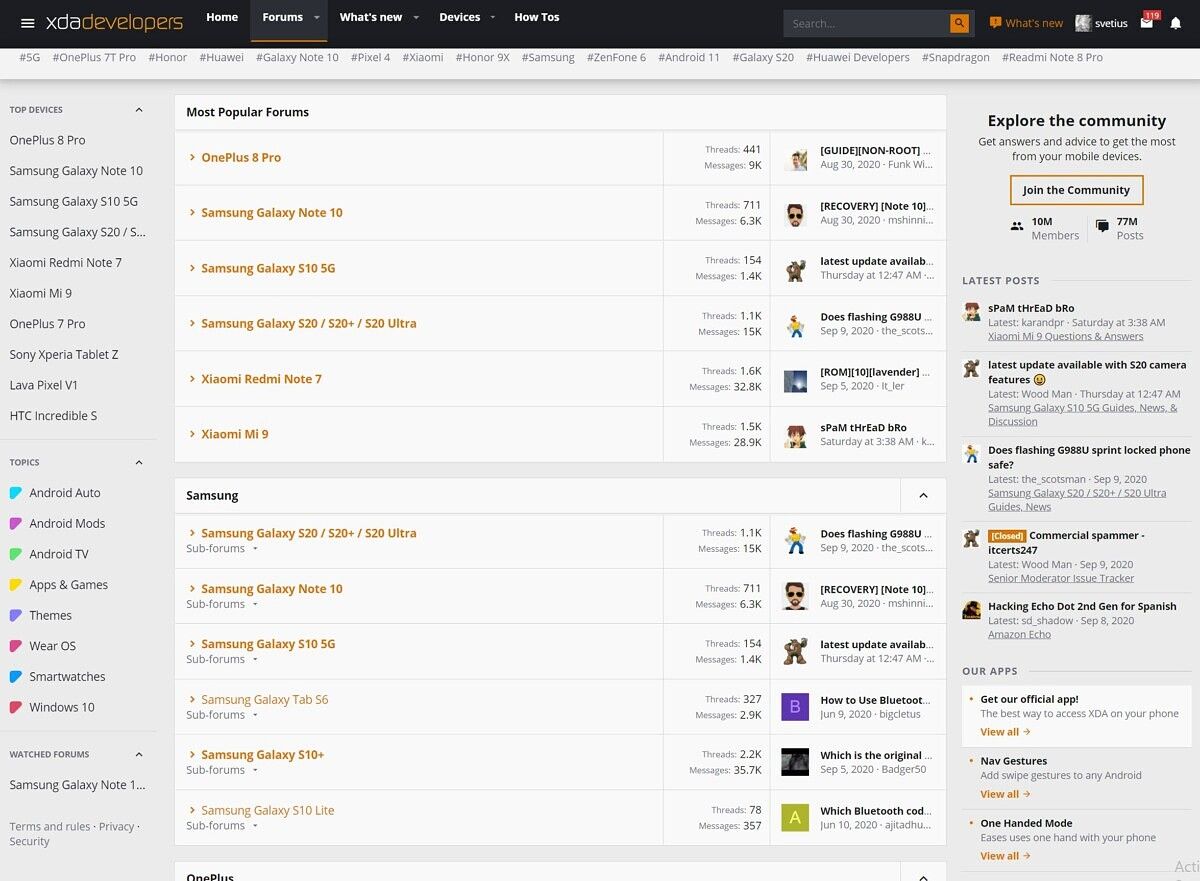The image size is (1200, 881).
Task: Select the Windows 10 topic icon
Action: click(x=14, y=707)
